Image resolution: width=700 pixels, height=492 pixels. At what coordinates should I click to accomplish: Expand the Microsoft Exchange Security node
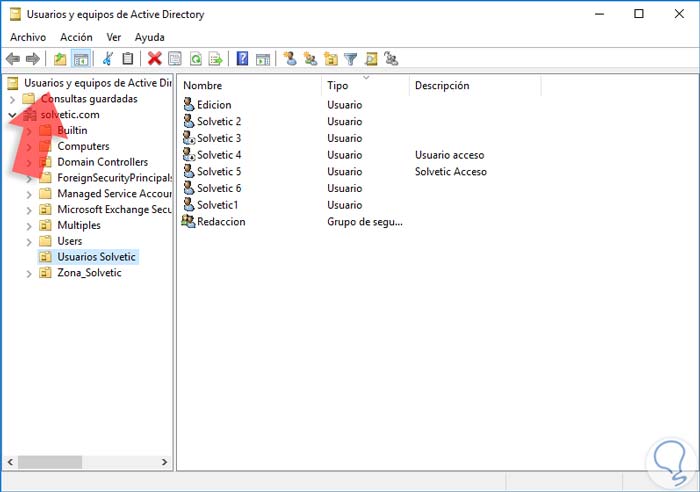[x=29, y=210]
